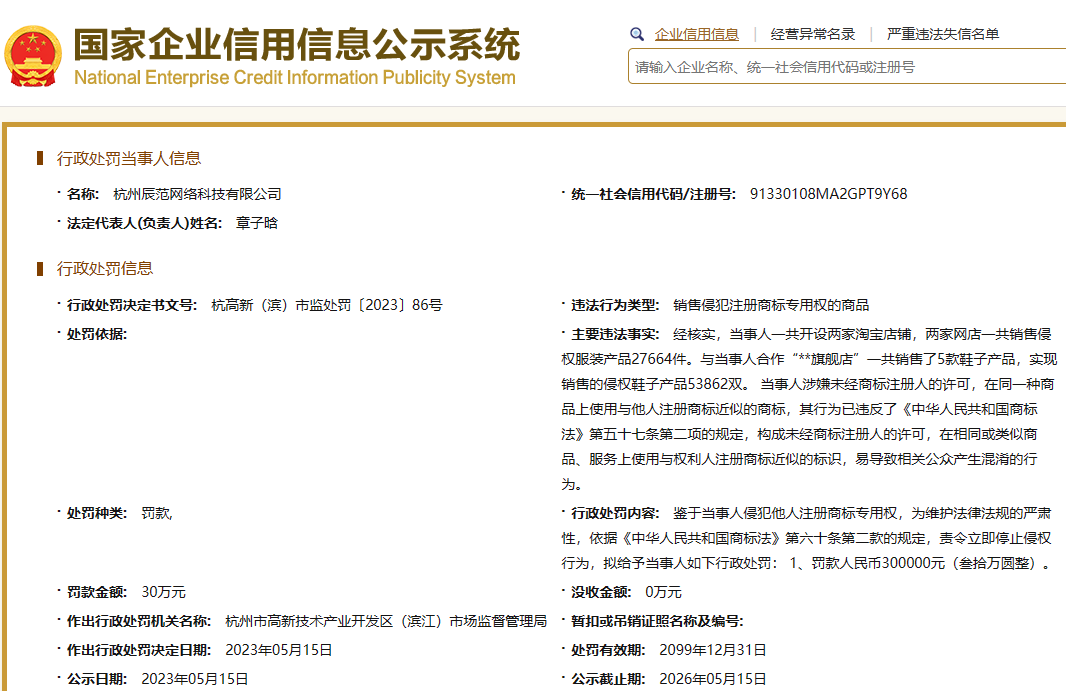The width and height of the screenshot is (1066, 691).
Task: Click the fine amount 30万元
Action: pyautogui.click(x=163, y=592)
